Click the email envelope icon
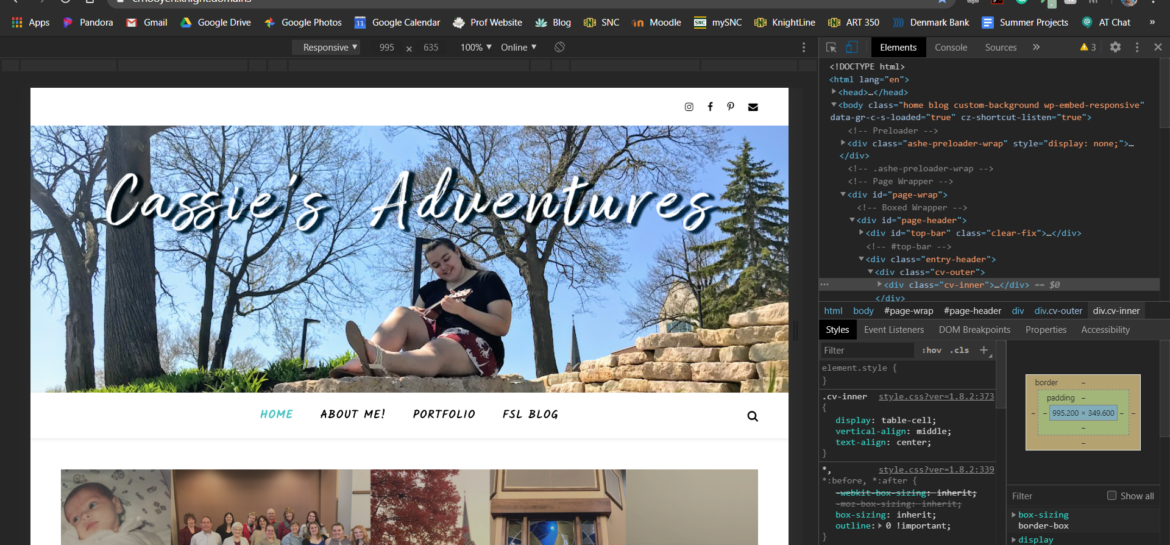The width and height of the screenshot is (1170, 545). (x=753, y=107)
